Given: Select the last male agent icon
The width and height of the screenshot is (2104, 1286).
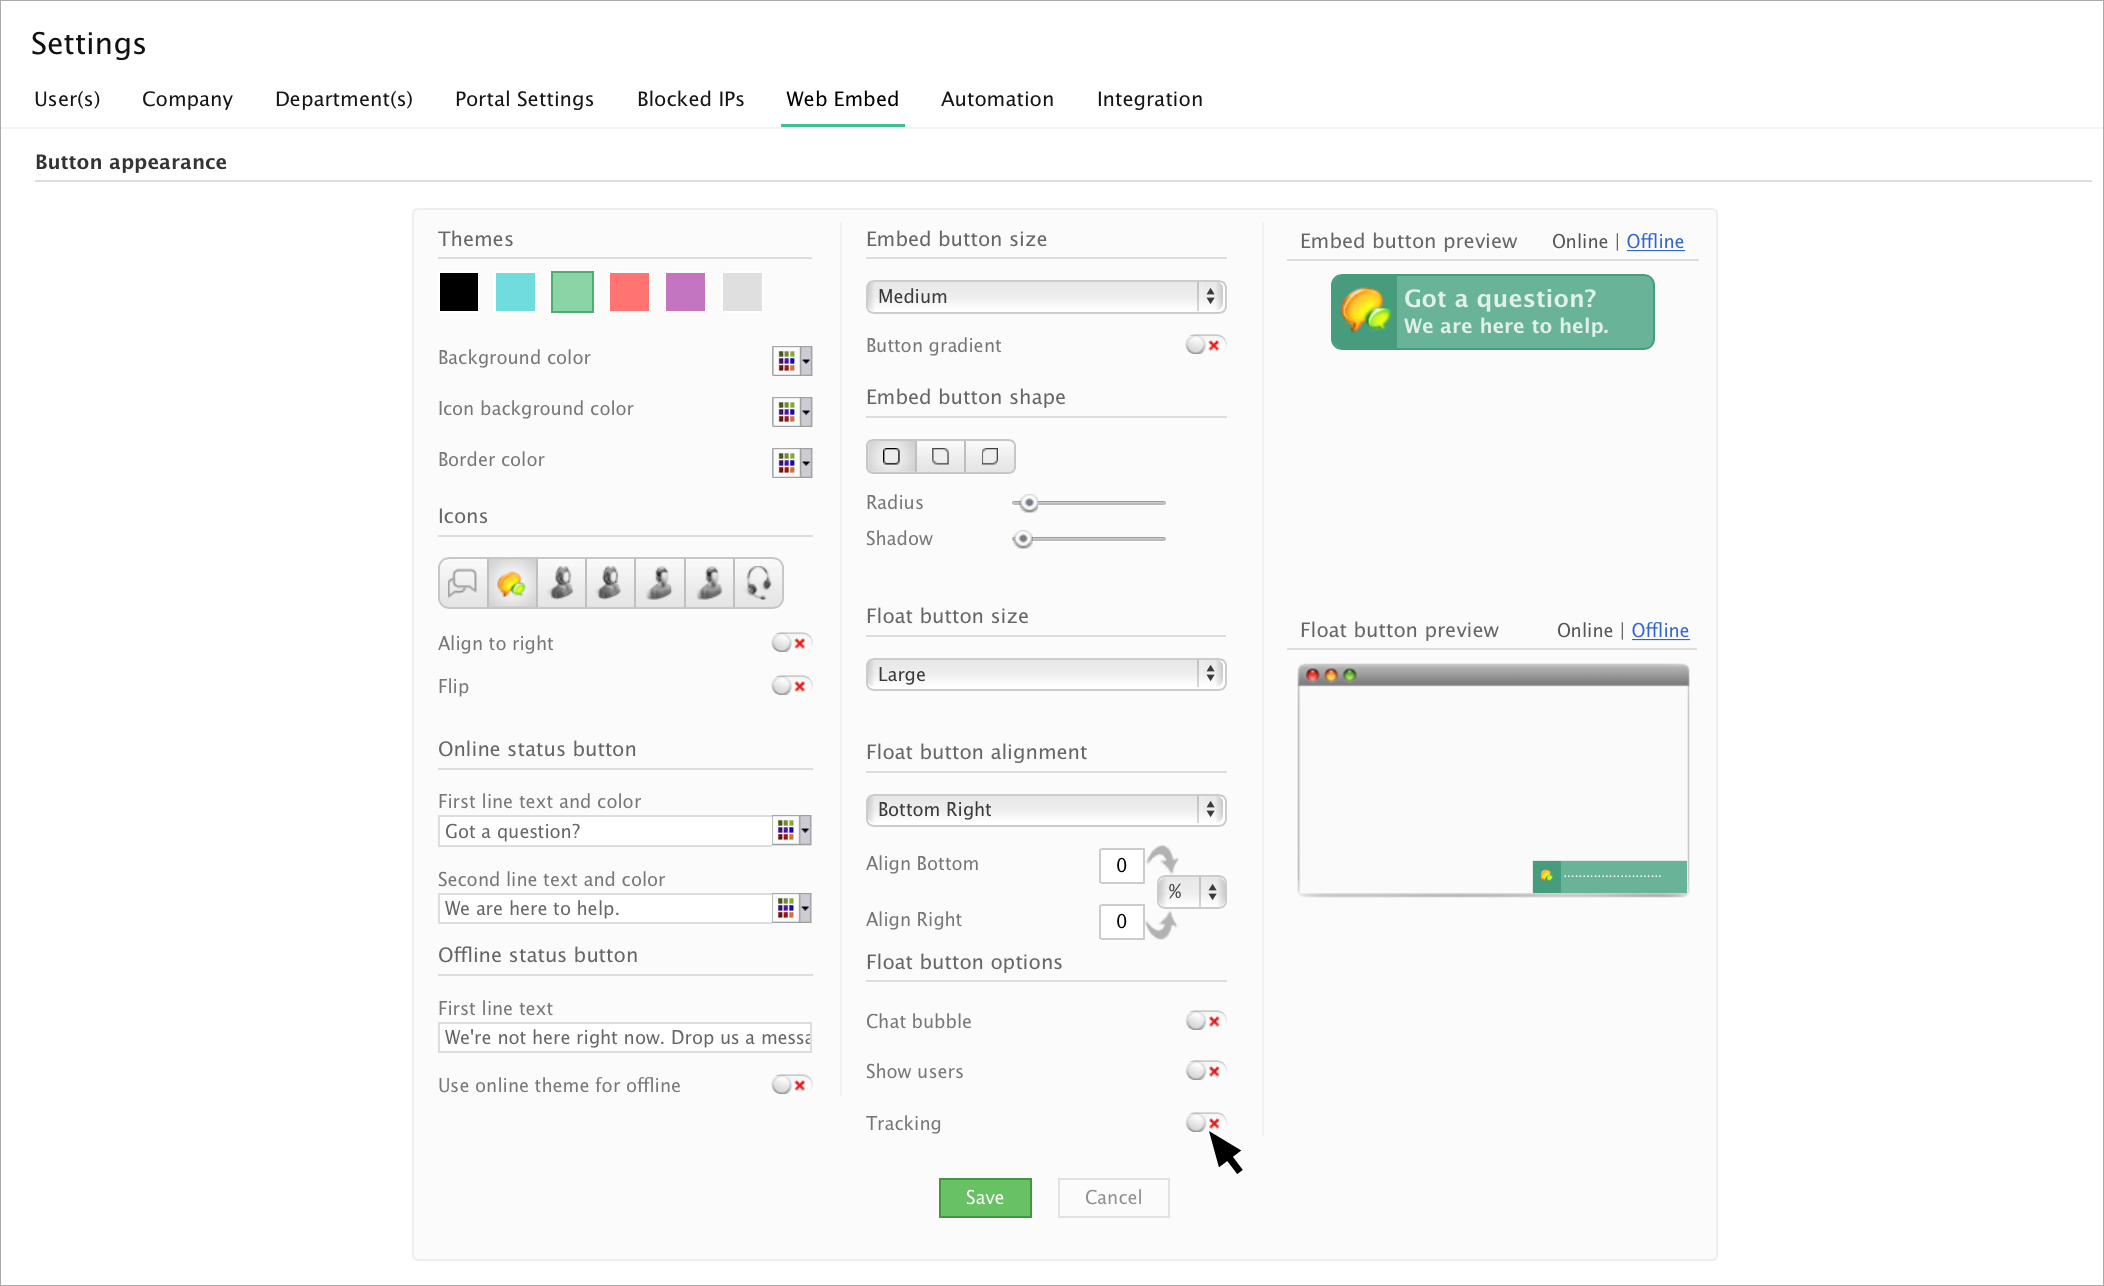Looking at the screenshot, I should (x=710, y=583).
